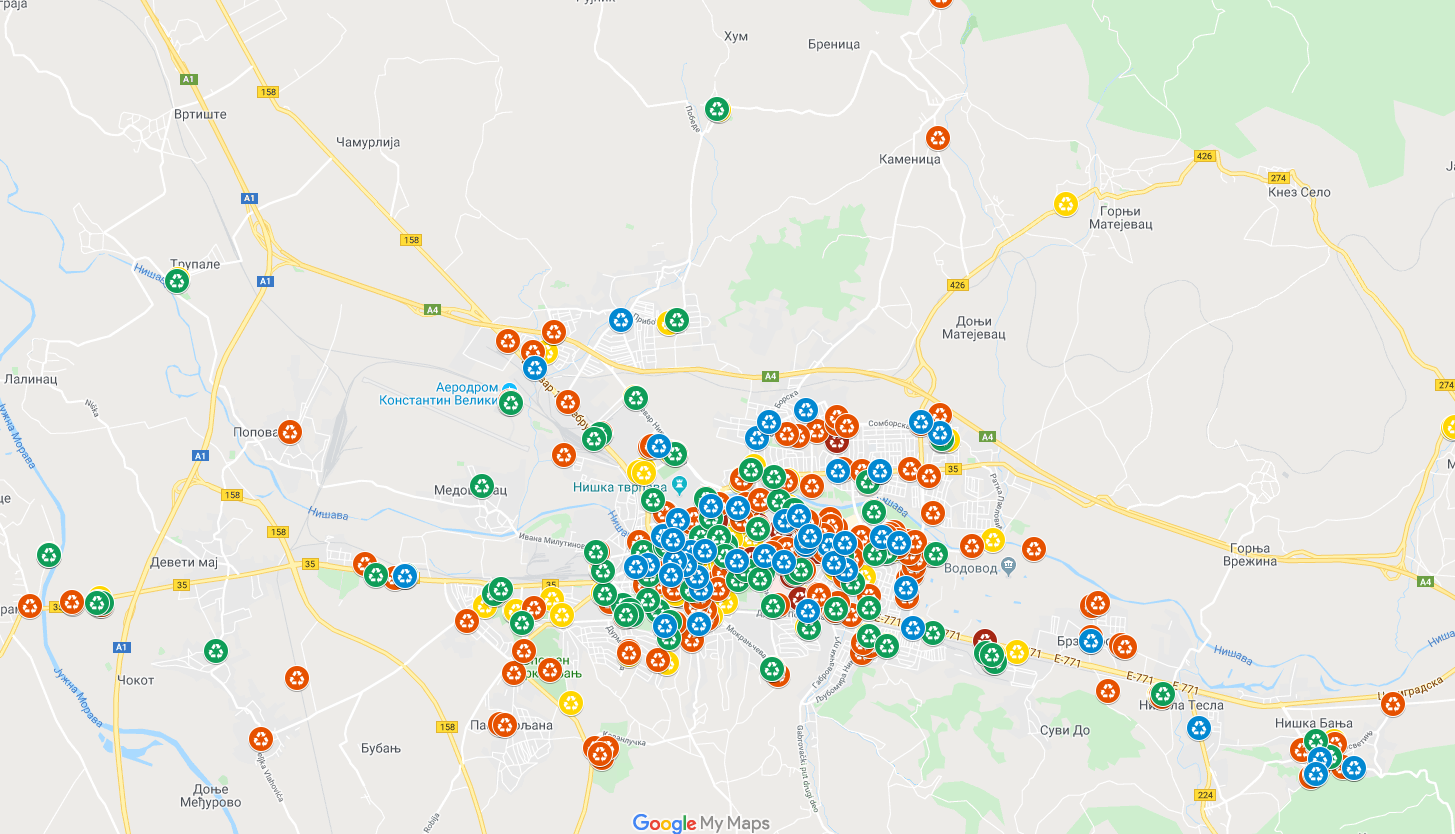Click the green recycling marker near Трупале

[x=177, y=281]
